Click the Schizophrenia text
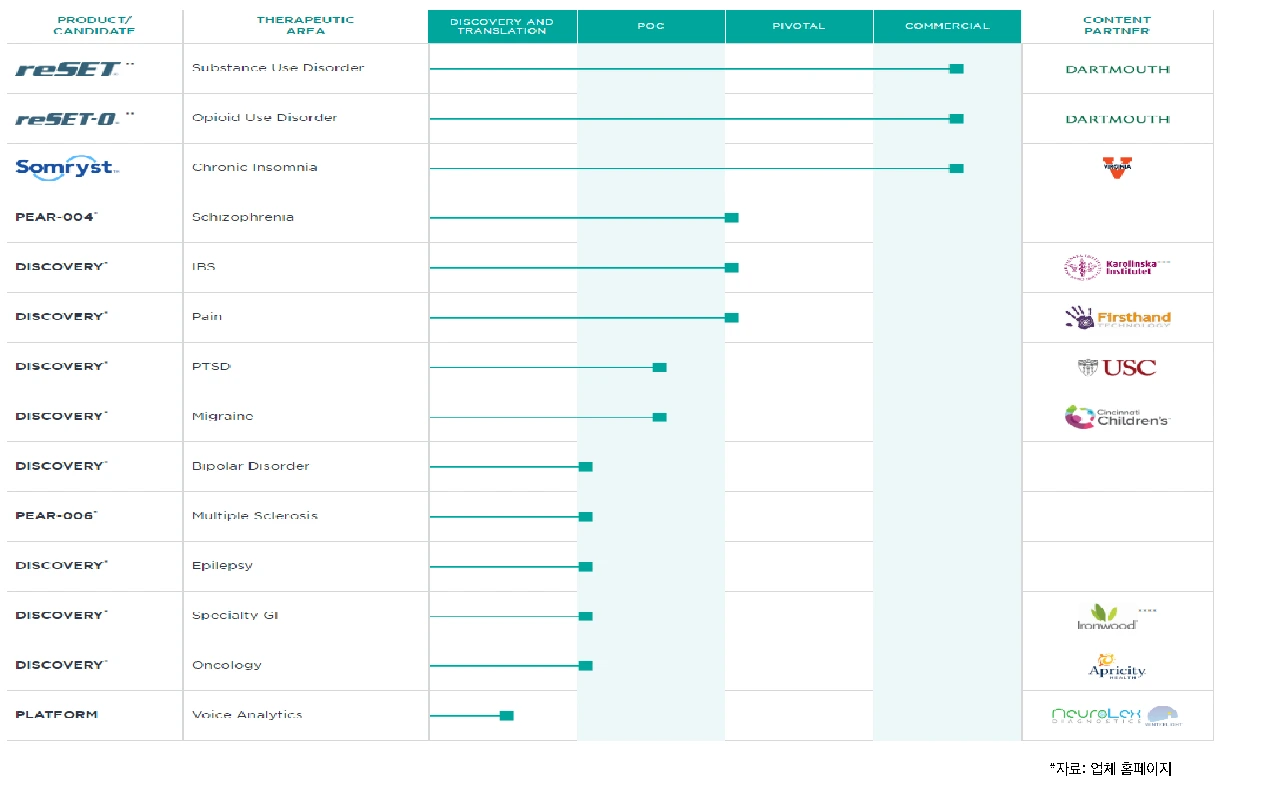Viewport: 1266px width, 789px height. click(x=243, y=217)
